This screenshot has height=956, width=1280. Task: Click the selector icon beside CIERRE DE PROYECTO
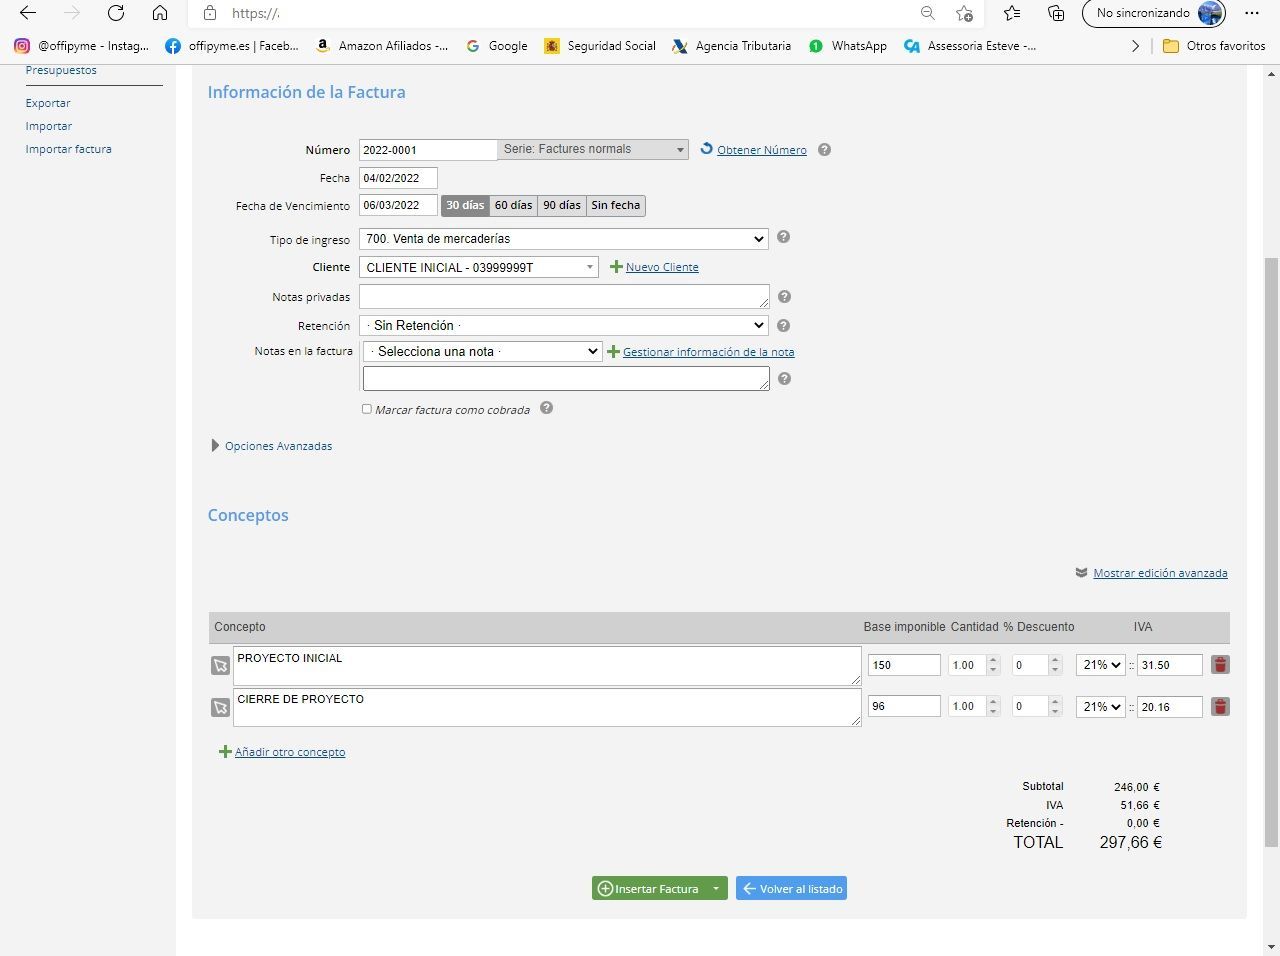tap(220, 708)
